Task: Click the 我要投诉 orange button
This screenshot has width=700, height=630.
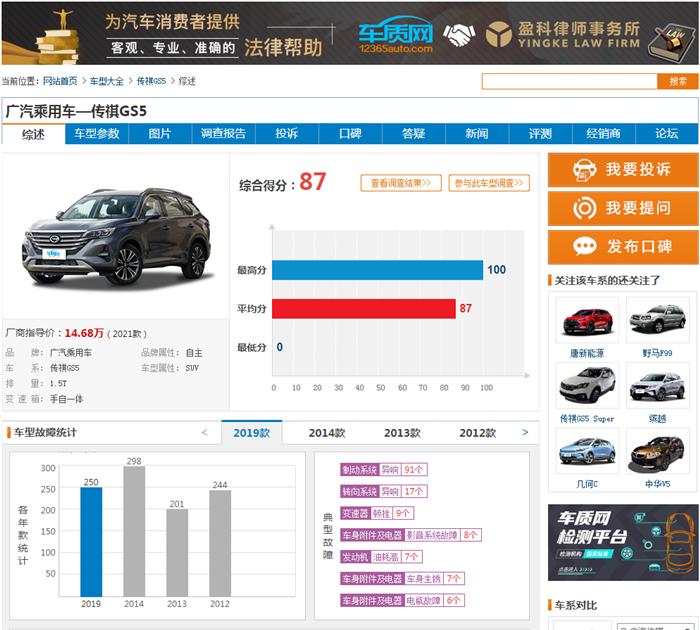Action: point(623,170)
